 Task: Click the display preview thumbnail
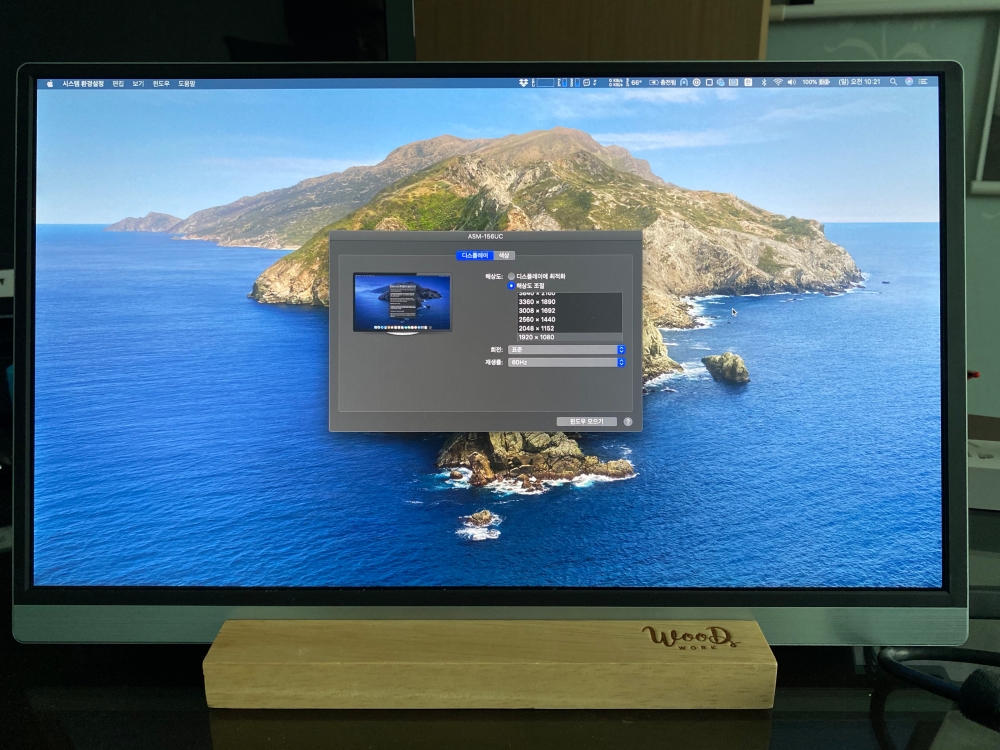pos(402,303)
